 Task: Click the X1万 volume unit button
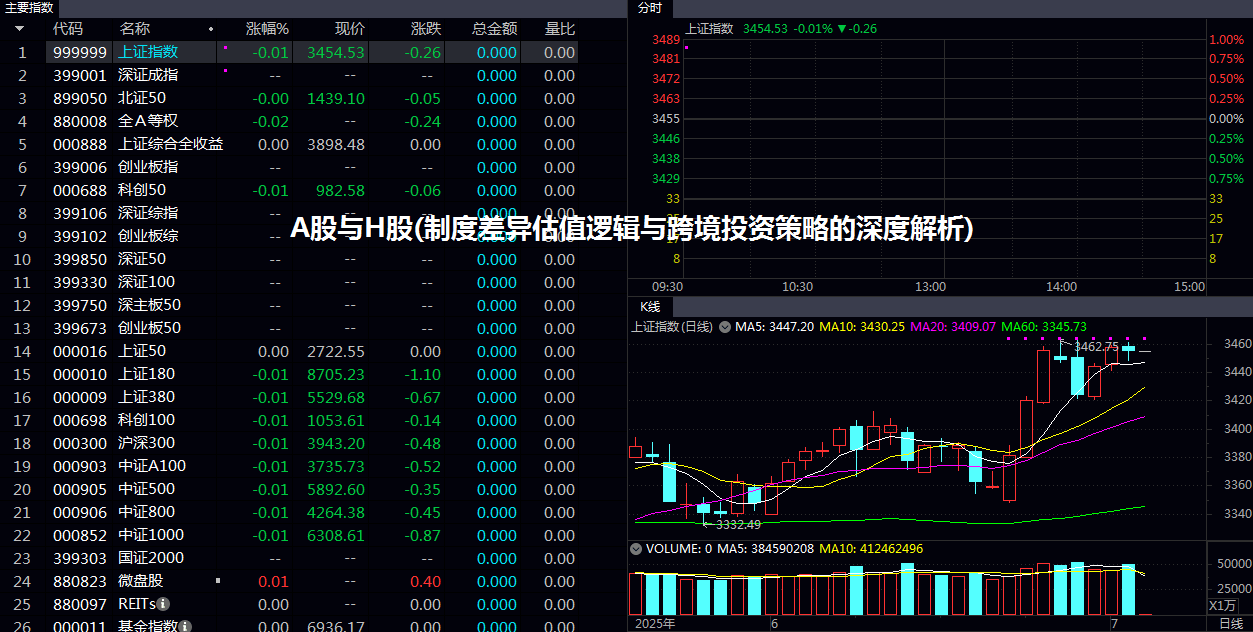tap(1221, 605)
